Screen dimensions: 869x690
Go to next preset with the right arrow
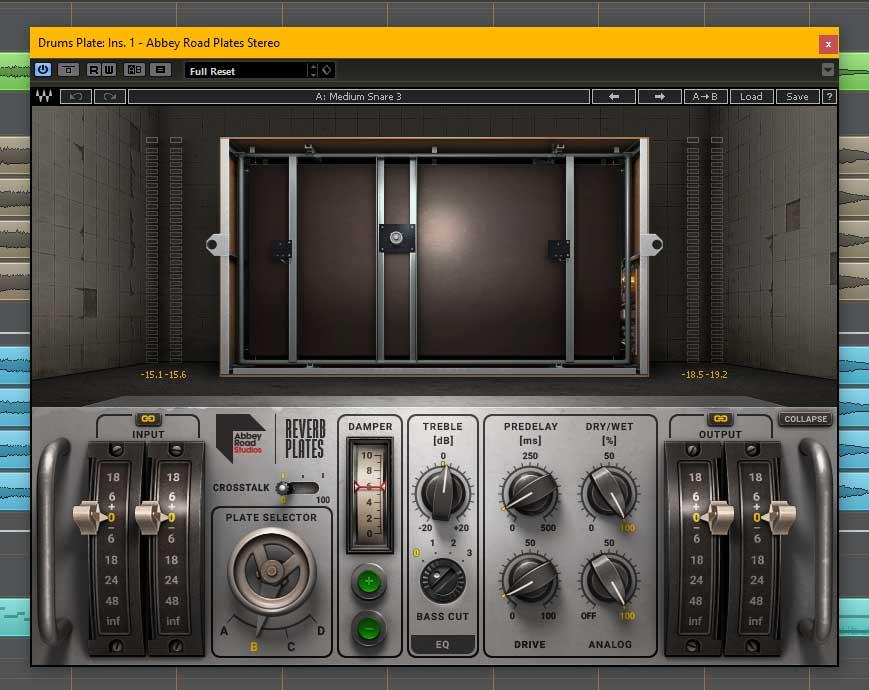point(660,96)
